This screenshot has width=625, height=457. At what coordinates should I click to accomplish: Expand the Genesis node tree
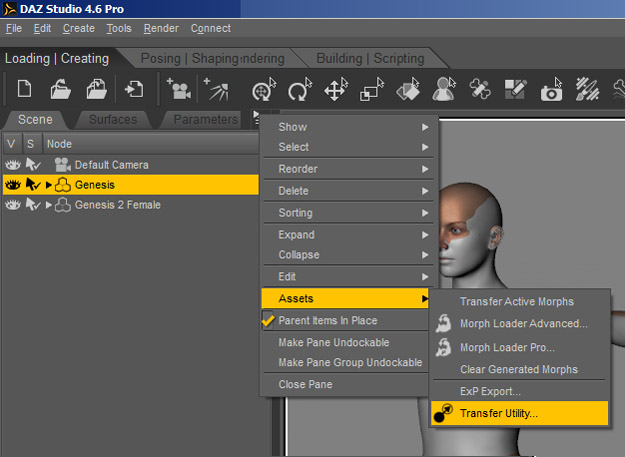[49, 185]
